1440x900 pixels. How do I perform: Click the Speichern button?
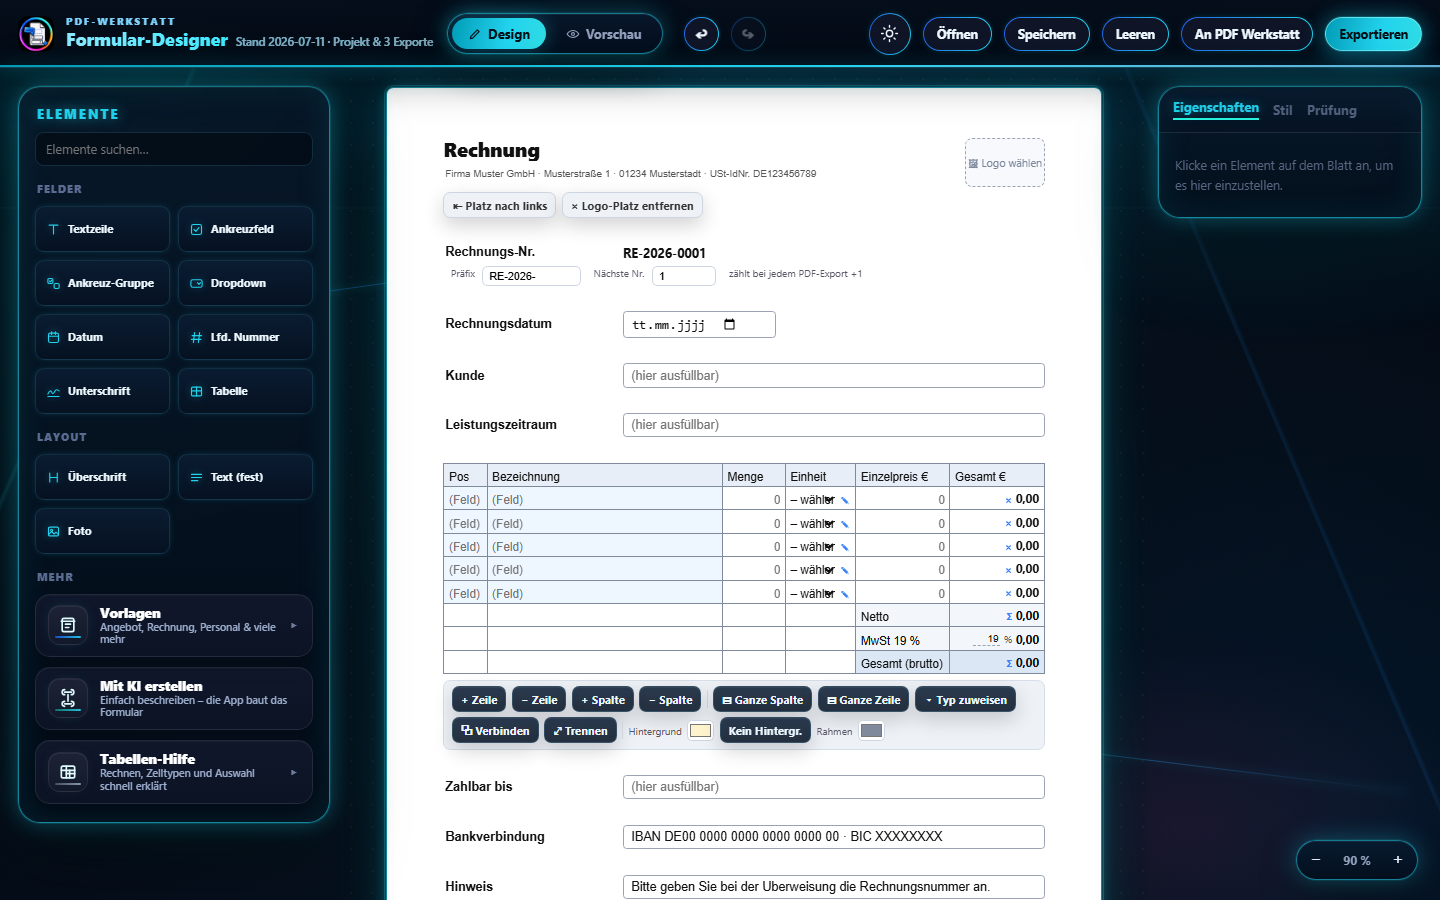coord(1046,34)
